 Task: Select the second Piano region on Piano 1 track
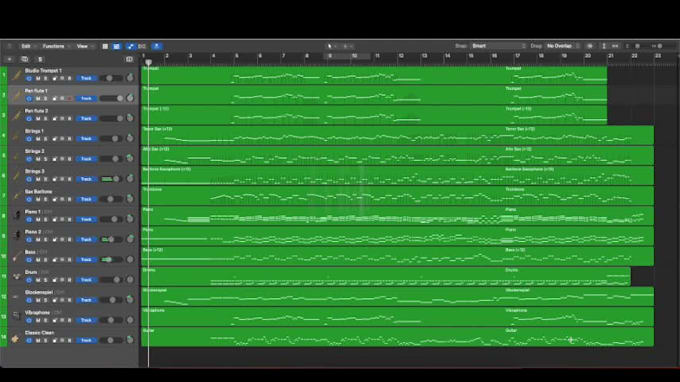pos(579,216)
